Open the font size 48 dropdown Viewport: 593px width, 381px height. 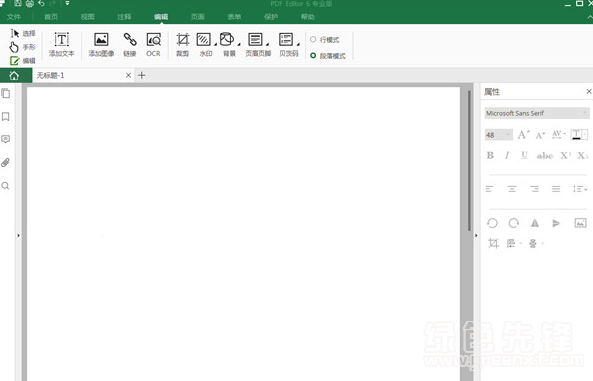click(499, 135)
